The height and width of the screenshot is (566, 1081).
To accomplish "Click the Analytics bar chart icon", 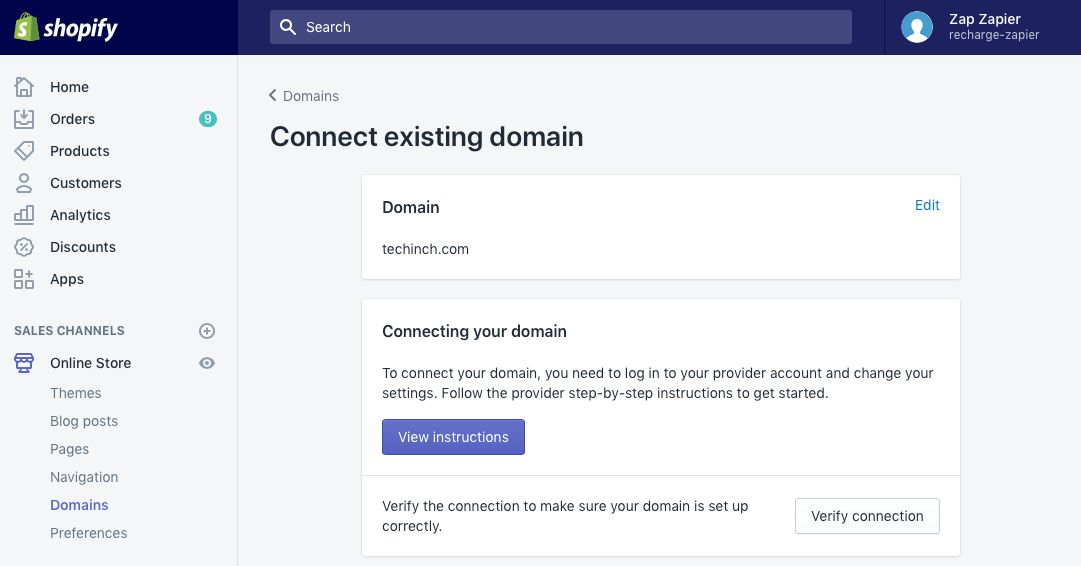I will 24,215.
